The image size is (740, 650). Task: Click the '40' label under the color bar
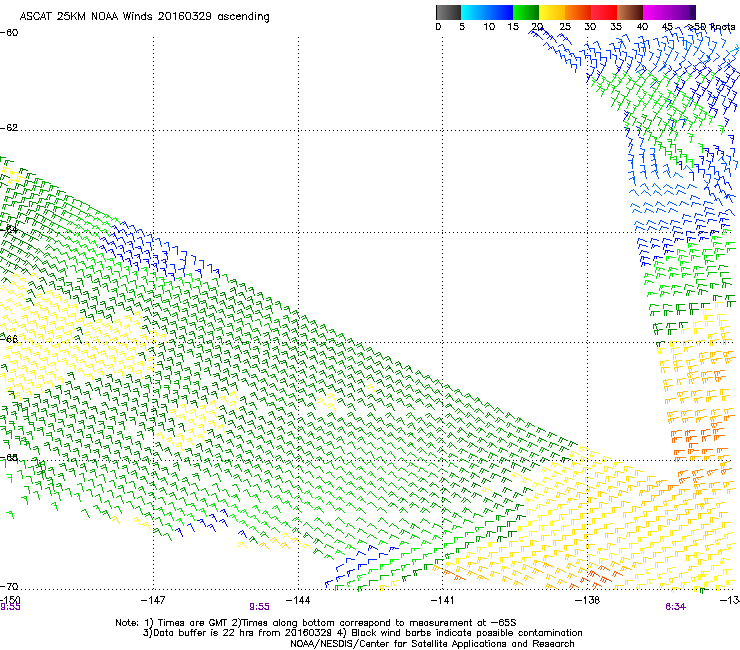coord(642,27)
